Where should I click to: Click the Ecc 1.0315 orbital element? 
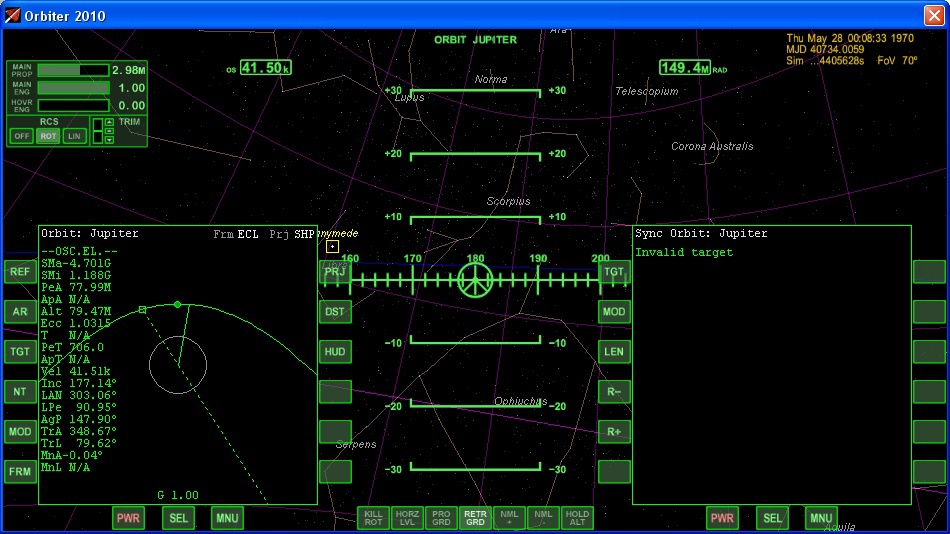pos(76,323)
